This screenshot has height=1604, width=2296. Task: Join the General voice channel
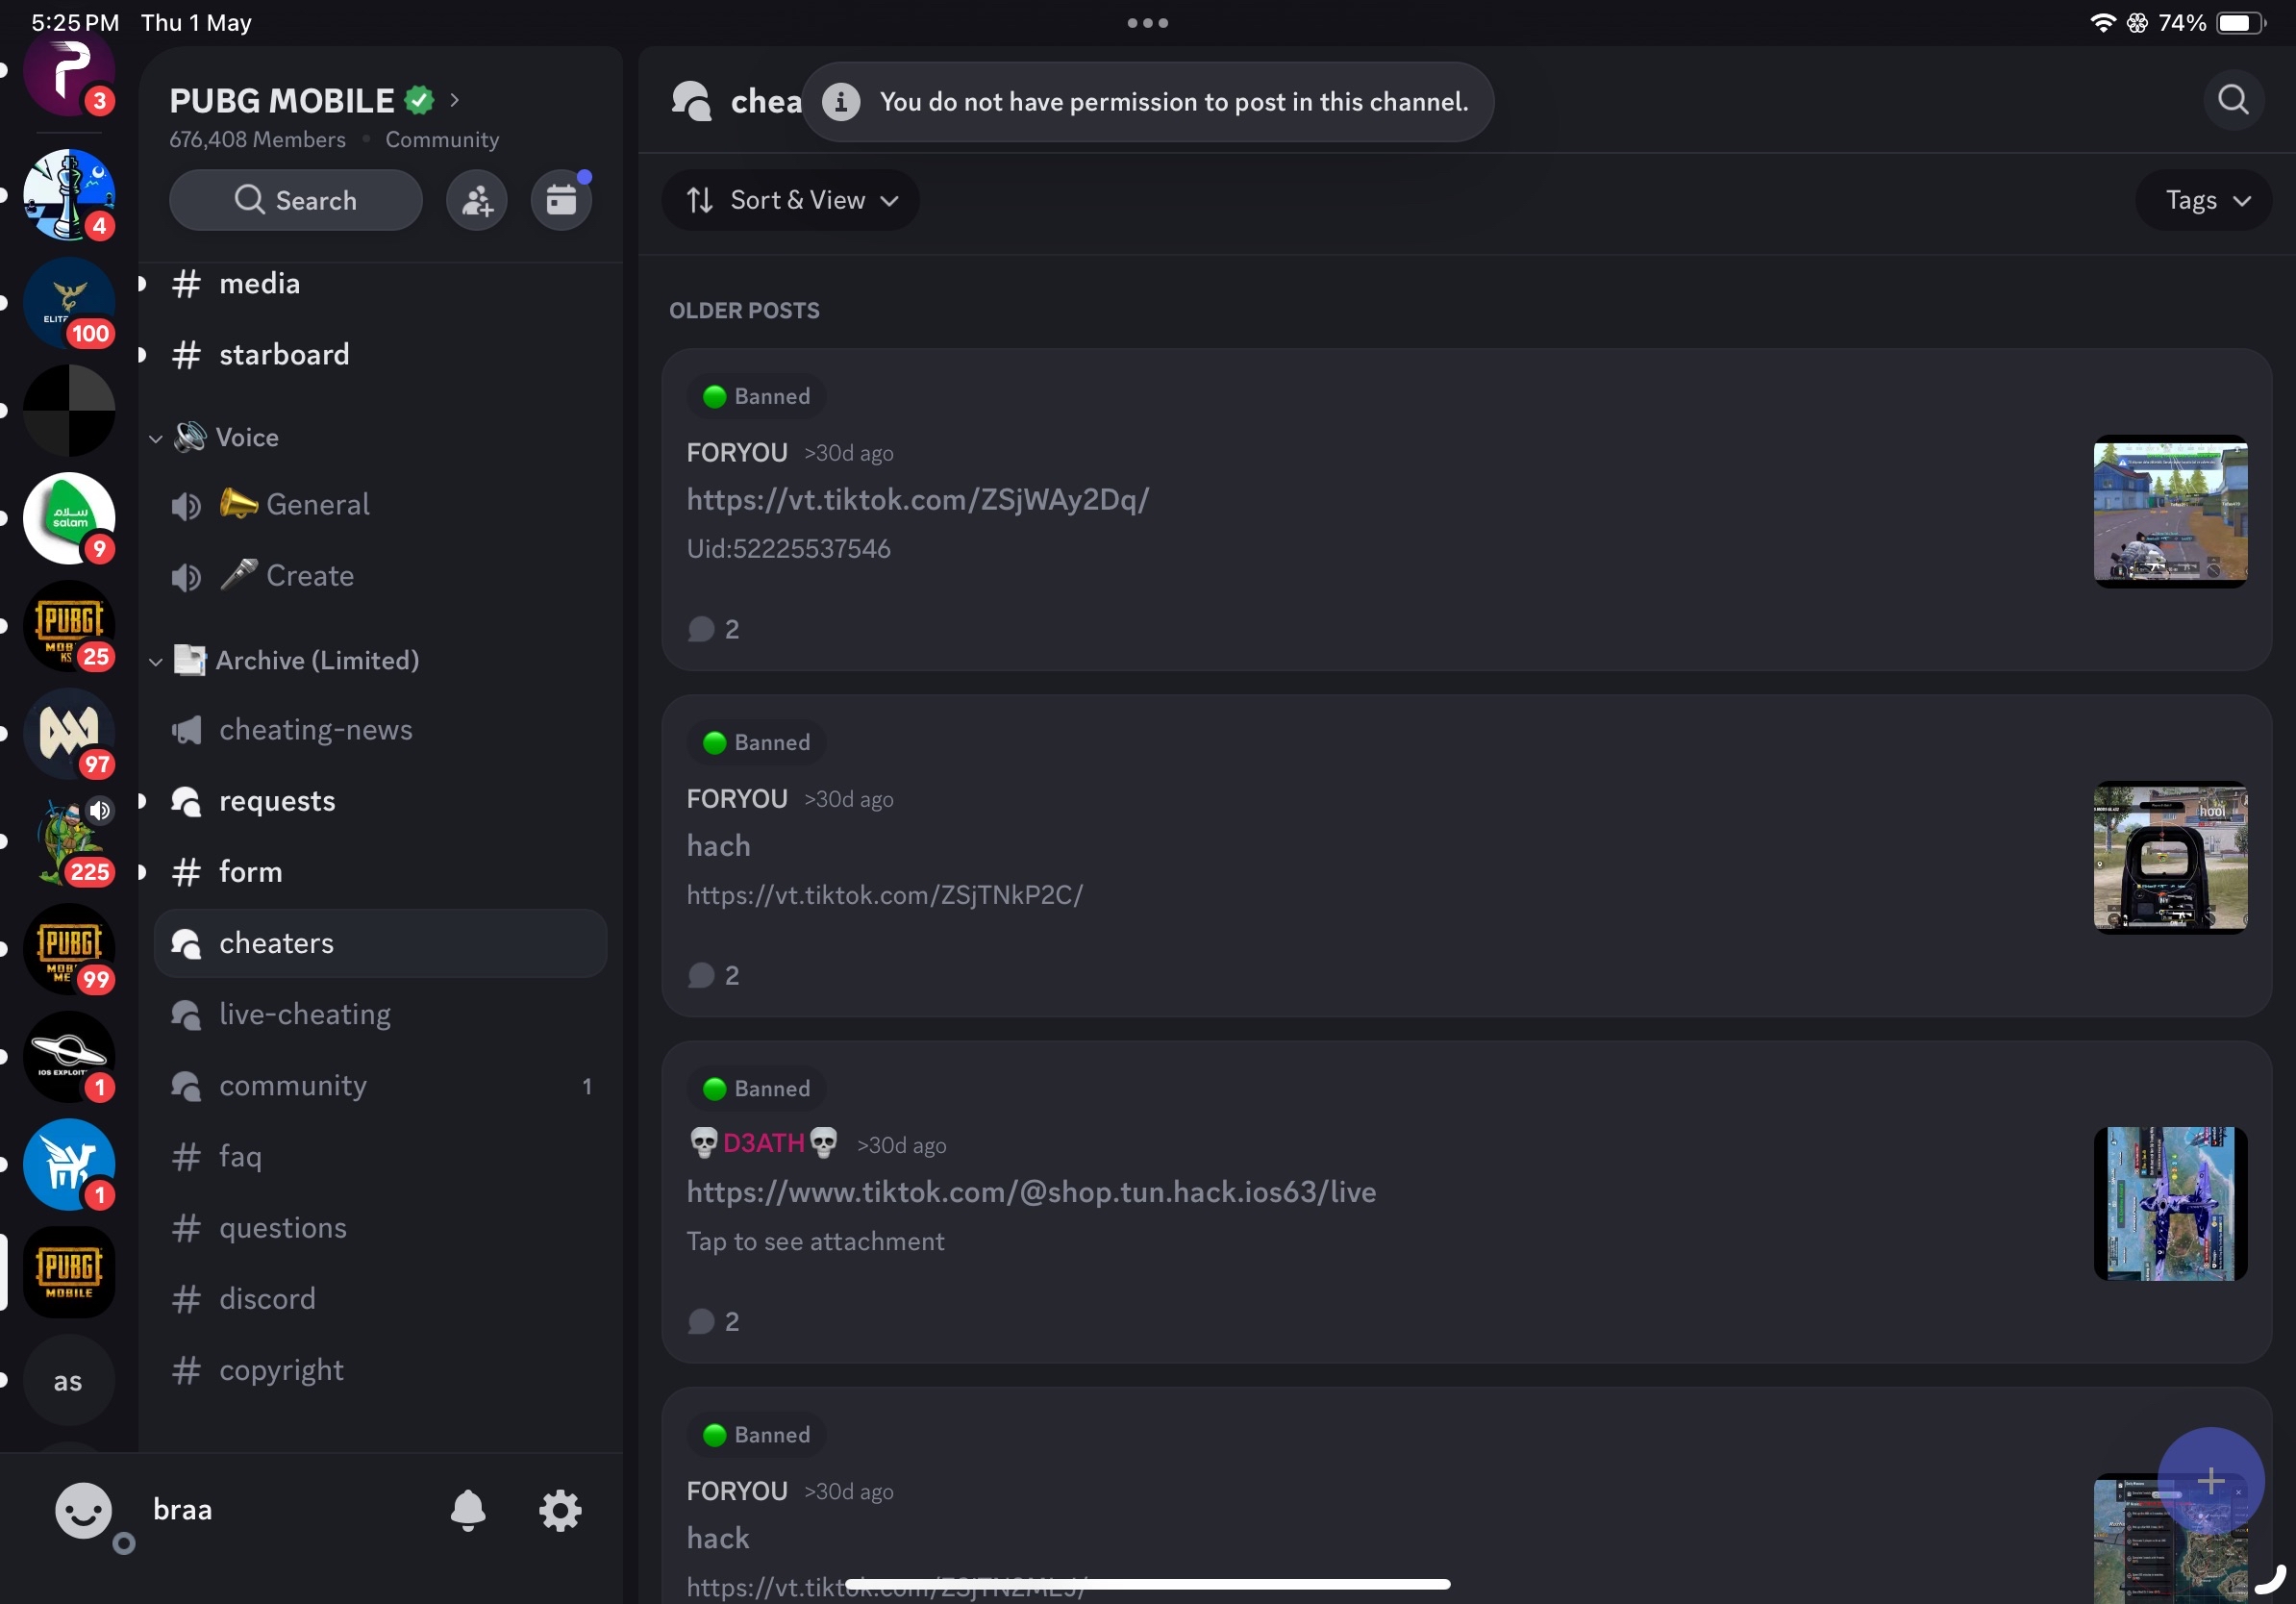(316, 505)
